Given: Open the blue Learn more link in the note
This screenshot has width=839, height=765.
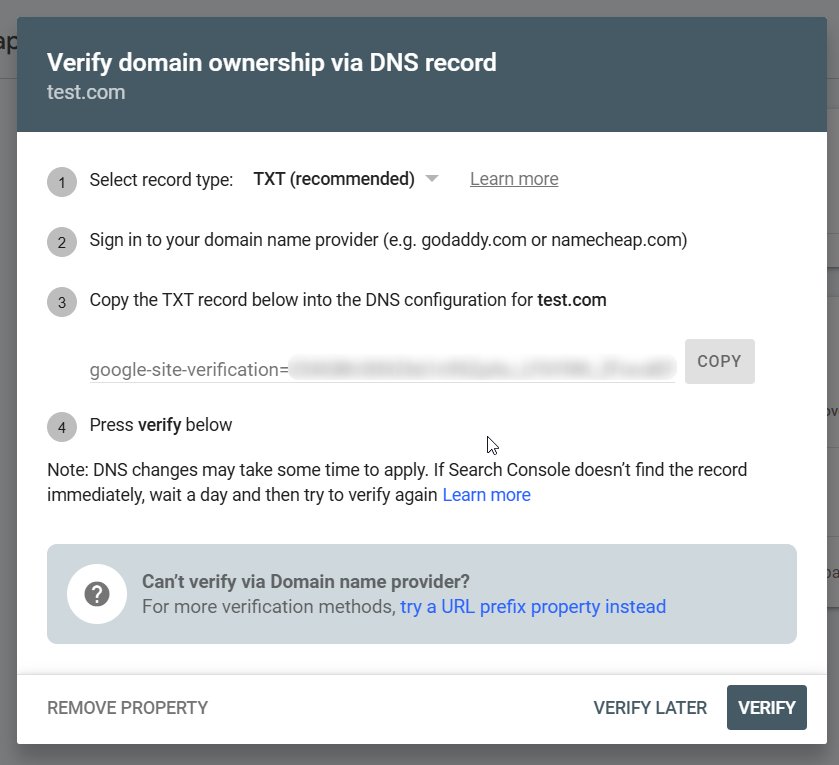Looking at the screenshot, I should (x=486, y=495).
